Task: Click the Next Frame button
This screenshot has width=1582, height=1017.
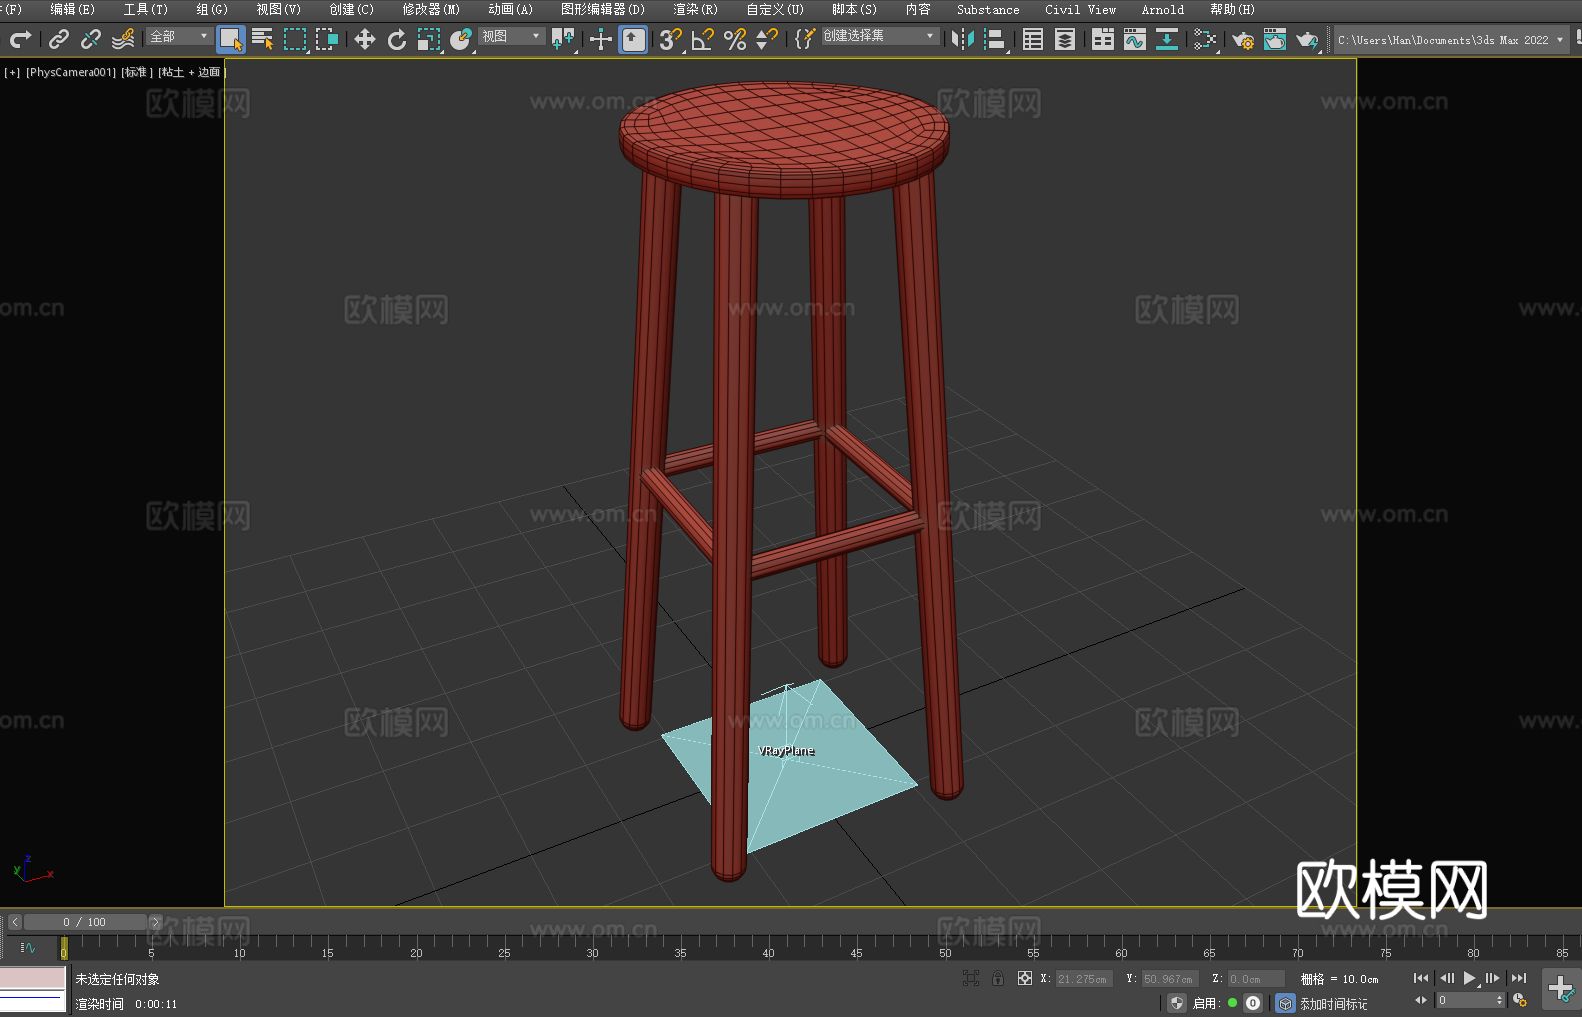Action: (x=1493, y=978)
